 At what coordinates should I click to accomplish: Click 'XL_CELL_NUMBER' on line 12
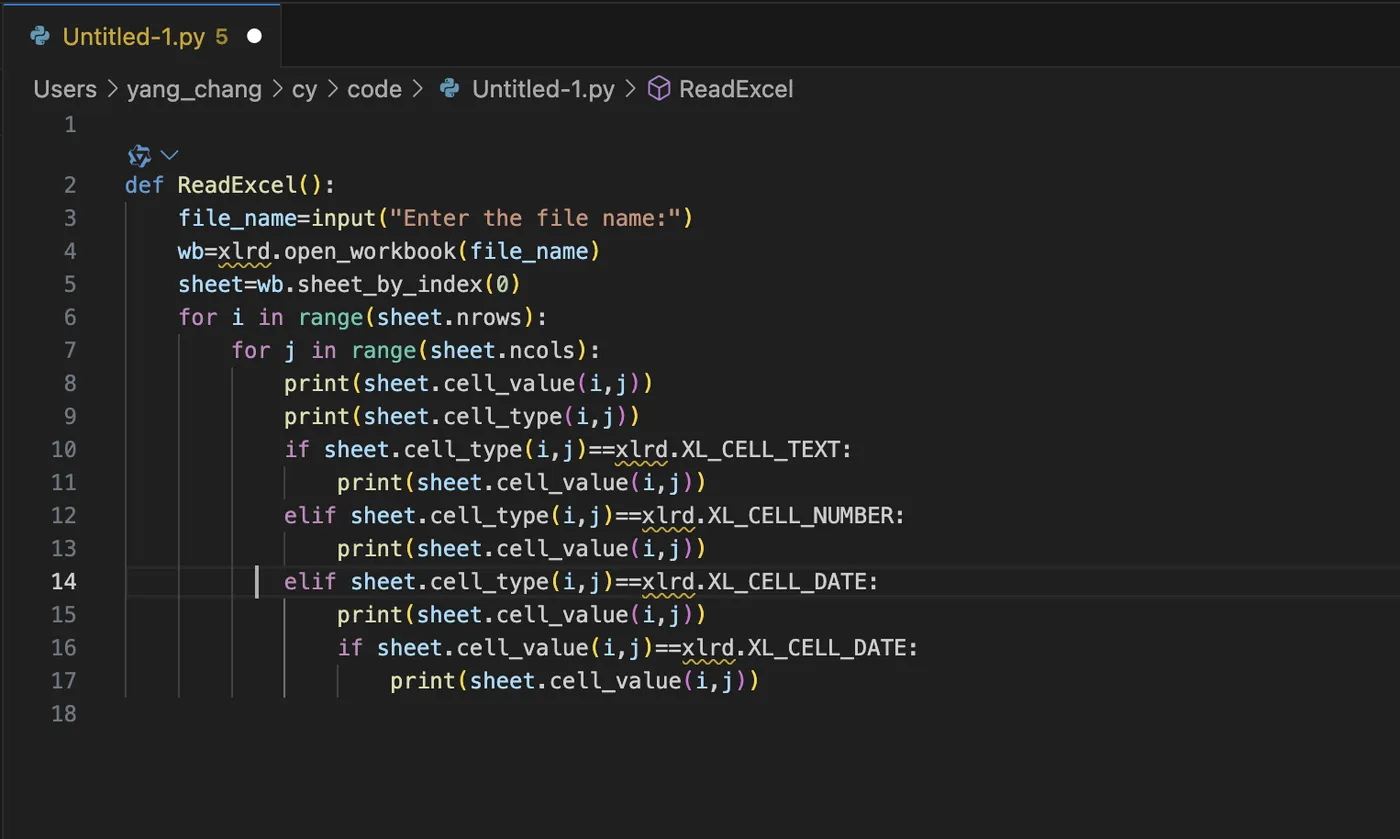[x=800, y=515]
